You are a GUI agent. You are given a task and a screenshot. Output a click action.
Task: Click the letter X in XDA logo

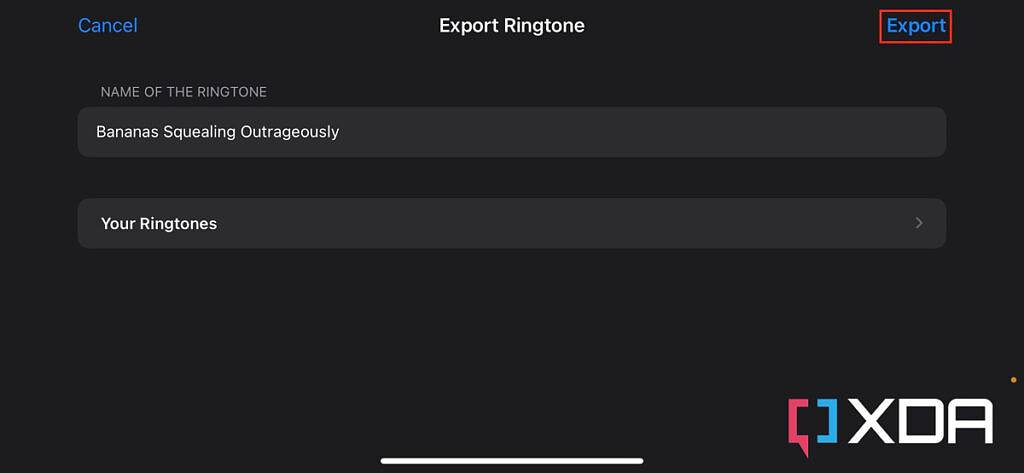tap(872, 422)
